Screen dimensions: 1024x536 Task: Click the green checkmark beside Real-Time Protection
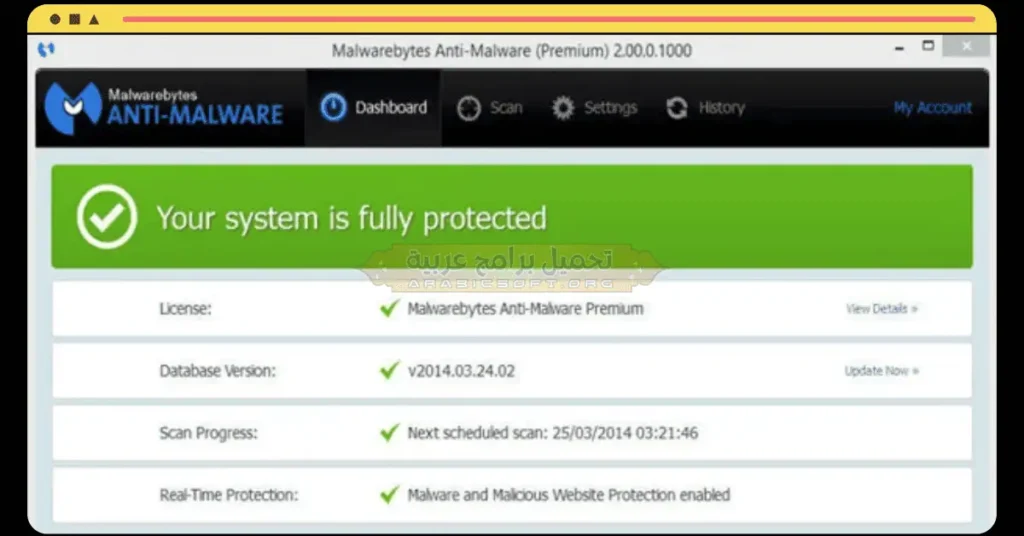click(389, 494)
